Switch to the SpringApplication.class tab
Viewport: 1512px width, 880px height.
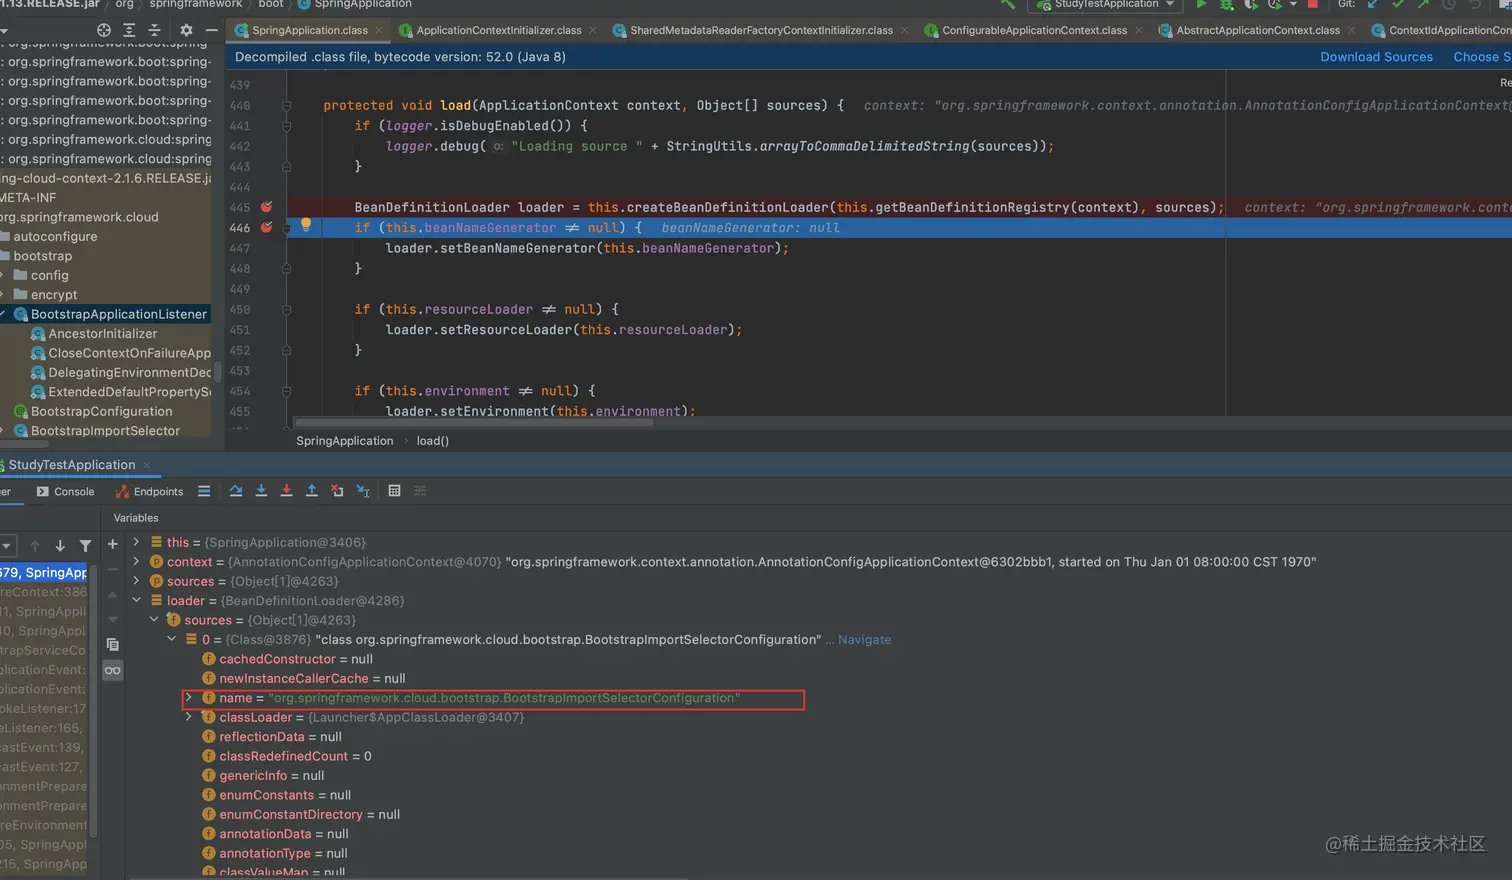309,31
